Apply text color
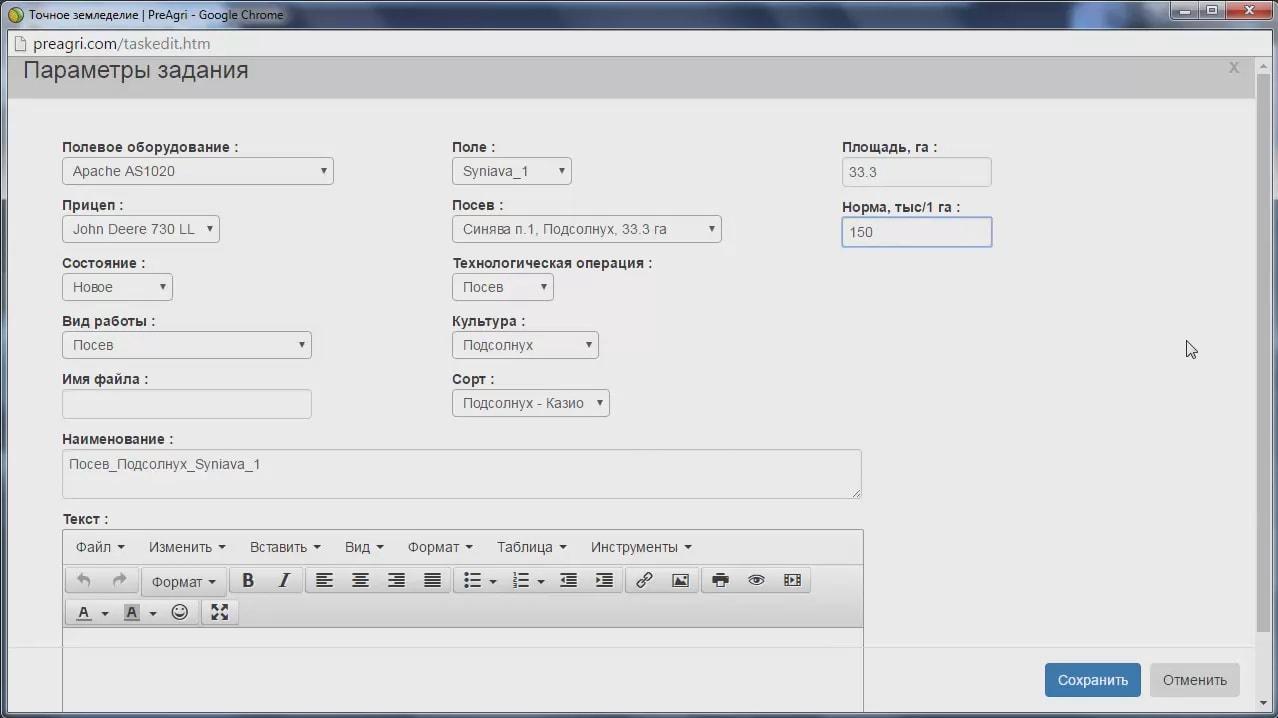This screenshot has height=718, width=1278. tap(84, 613)
